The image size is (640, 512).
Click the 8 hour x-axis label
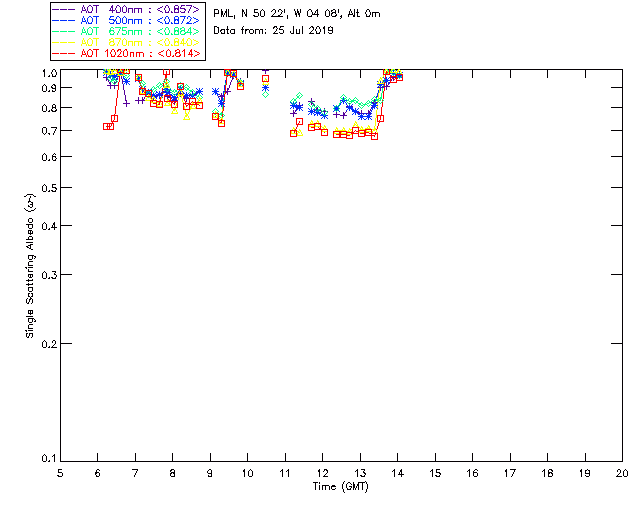click(x=173, y=473)
